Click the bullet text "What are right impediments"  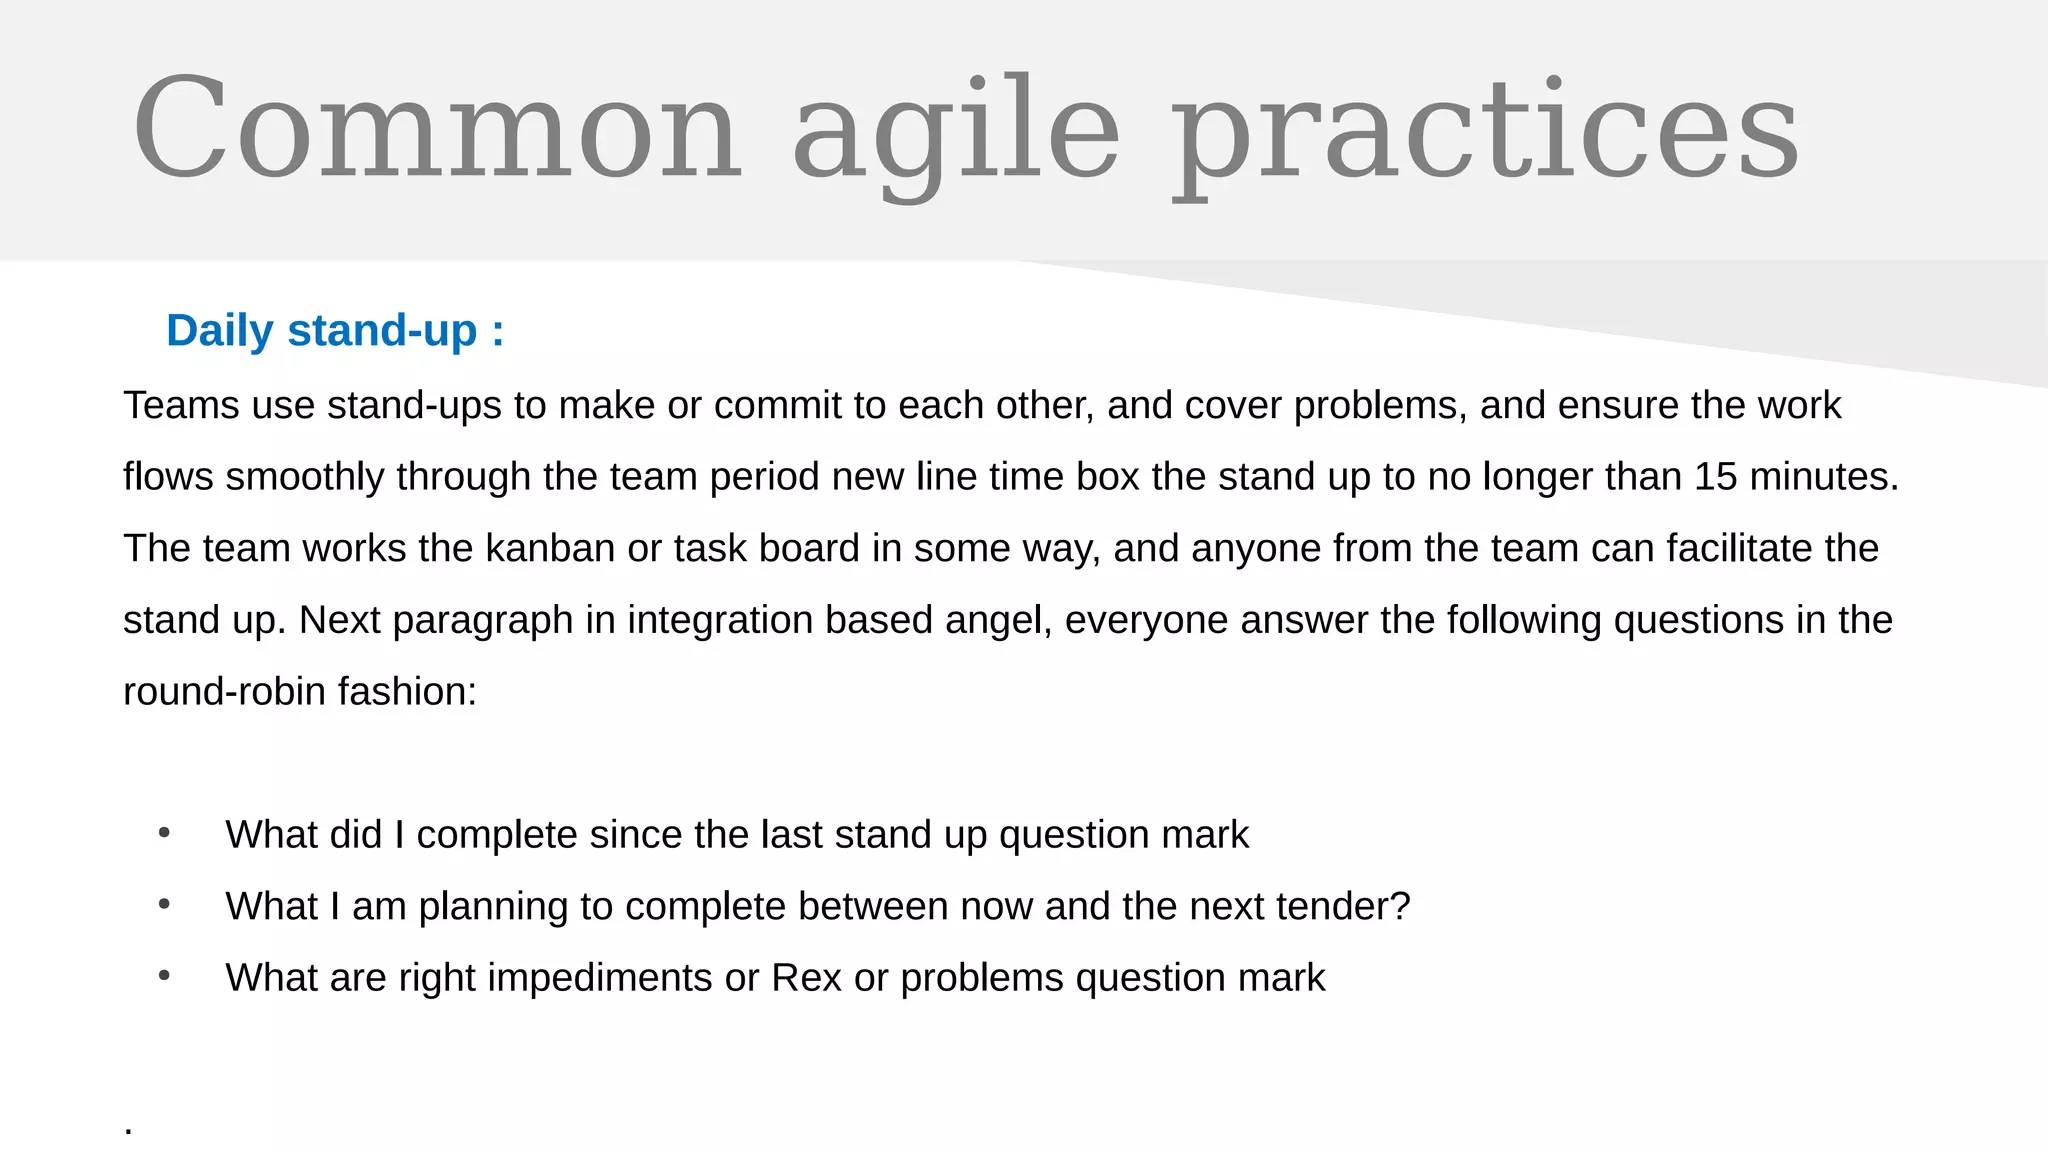(775, 978)
